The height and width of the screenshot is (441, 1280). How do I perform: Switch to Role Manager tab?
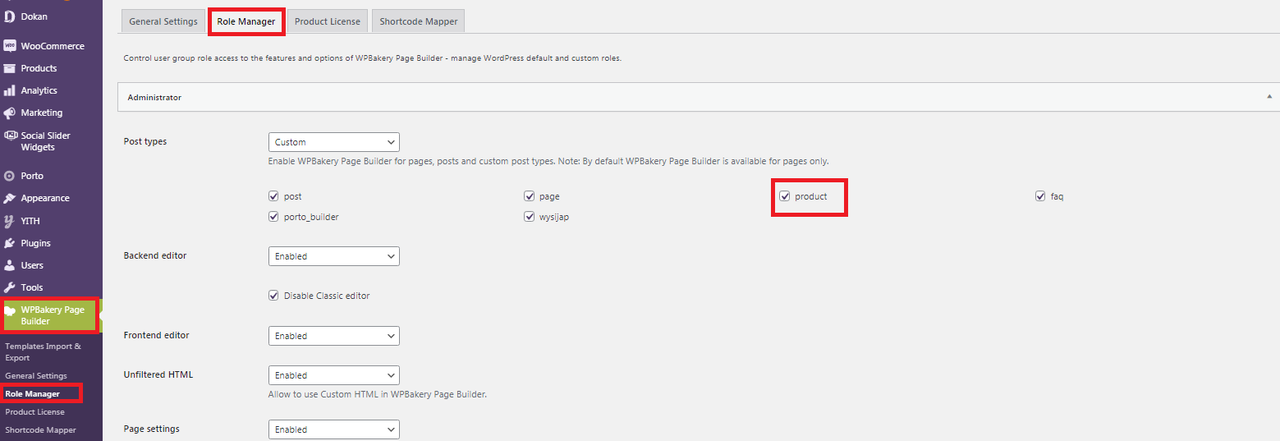click(x=246, y=21)
